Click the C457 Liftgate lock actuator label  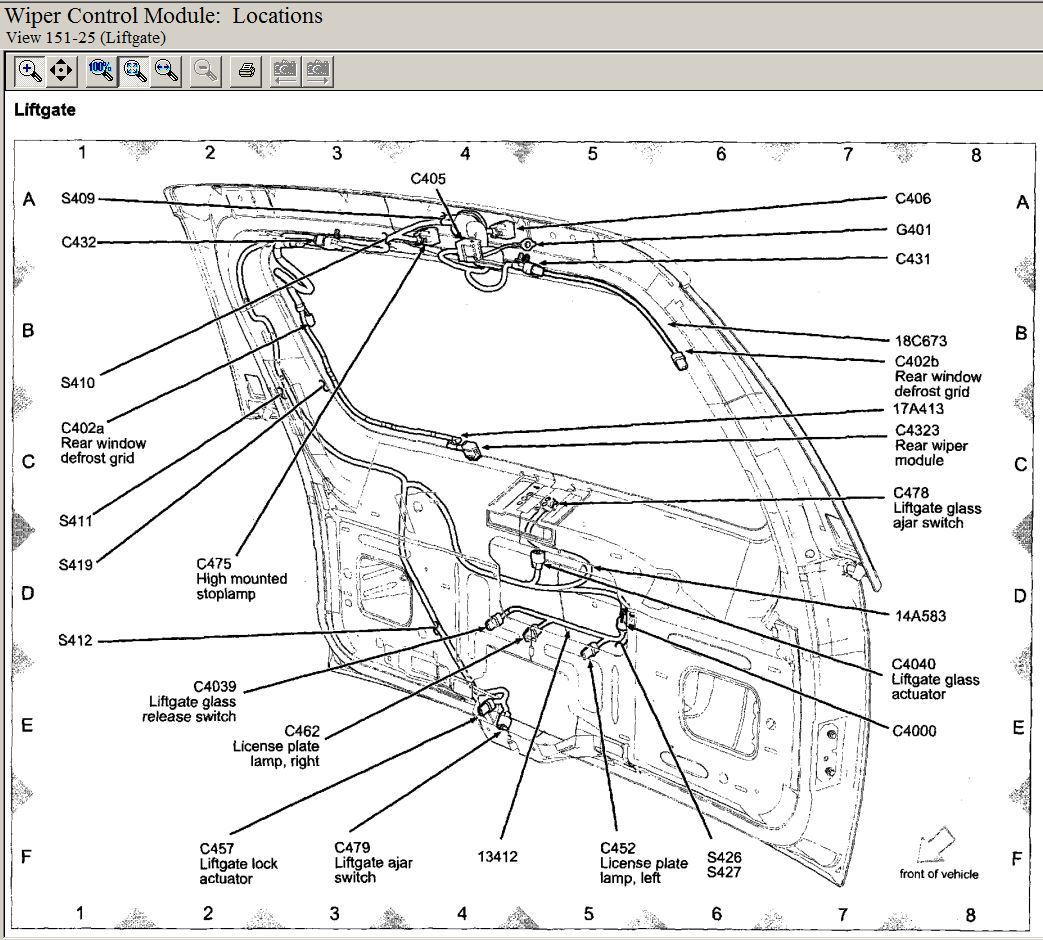(238, 864)
